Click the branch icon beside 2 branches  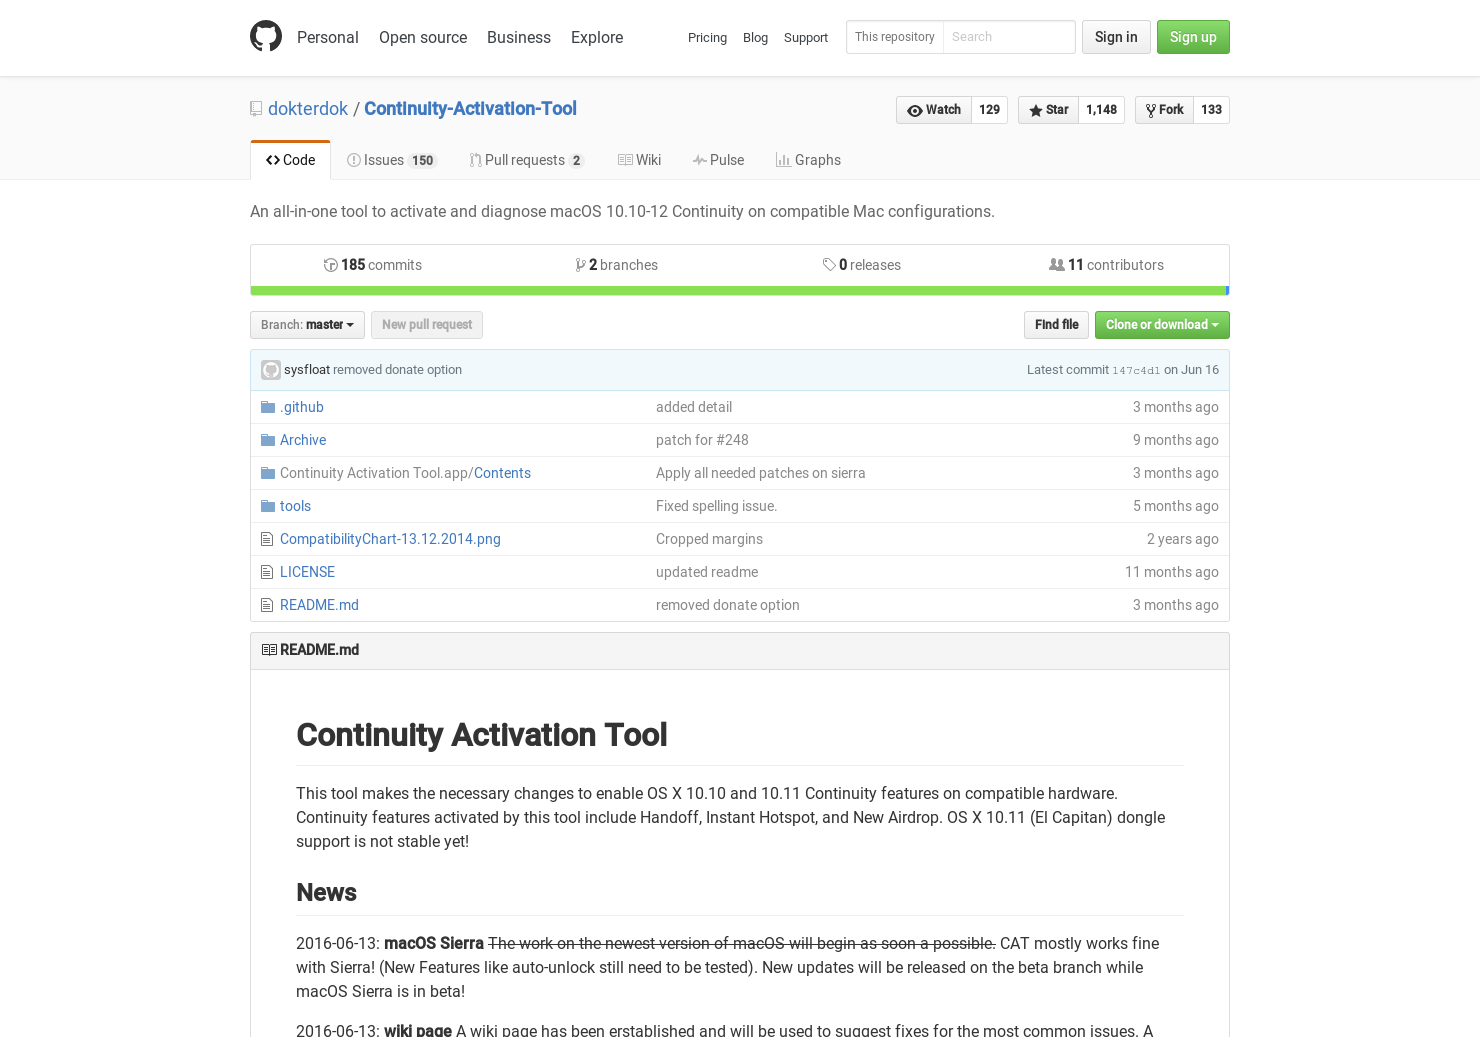[x=581, y=264]
